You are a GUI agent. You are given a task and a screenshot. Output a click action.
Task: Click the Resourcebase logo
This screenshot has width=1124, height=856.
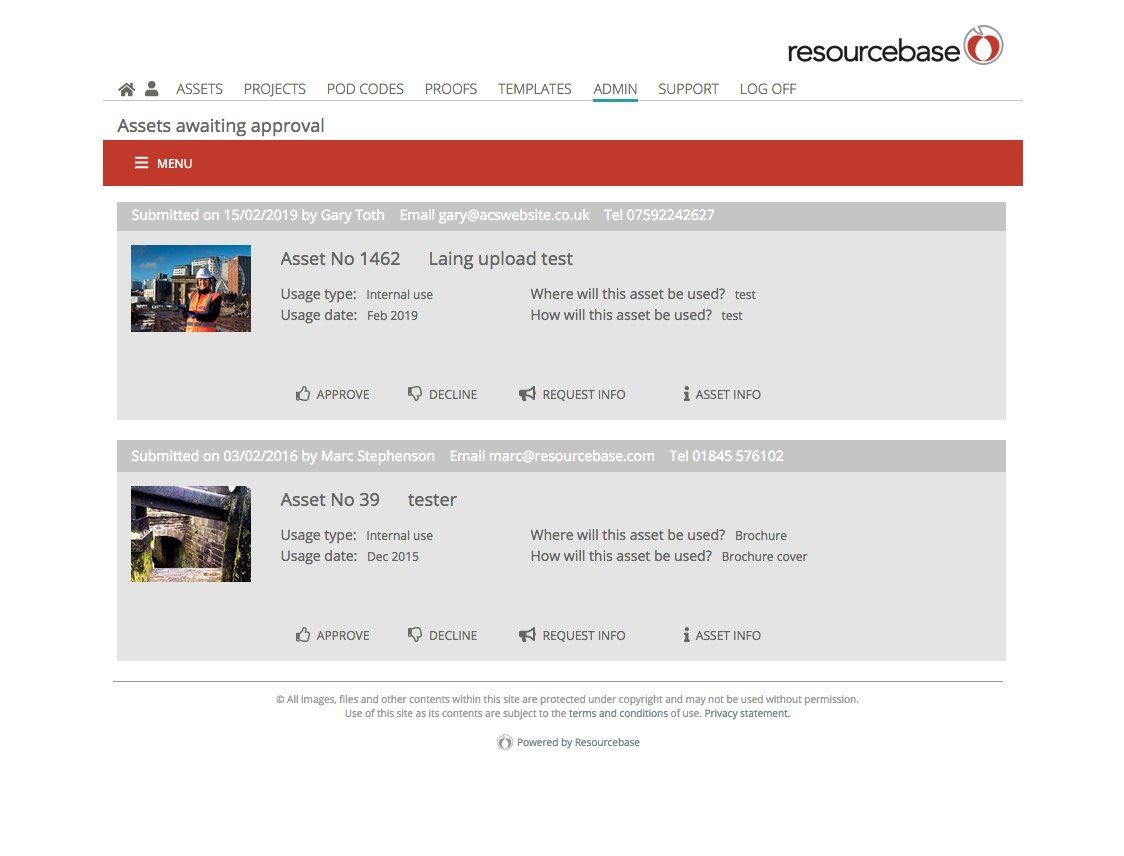(895, 46)
